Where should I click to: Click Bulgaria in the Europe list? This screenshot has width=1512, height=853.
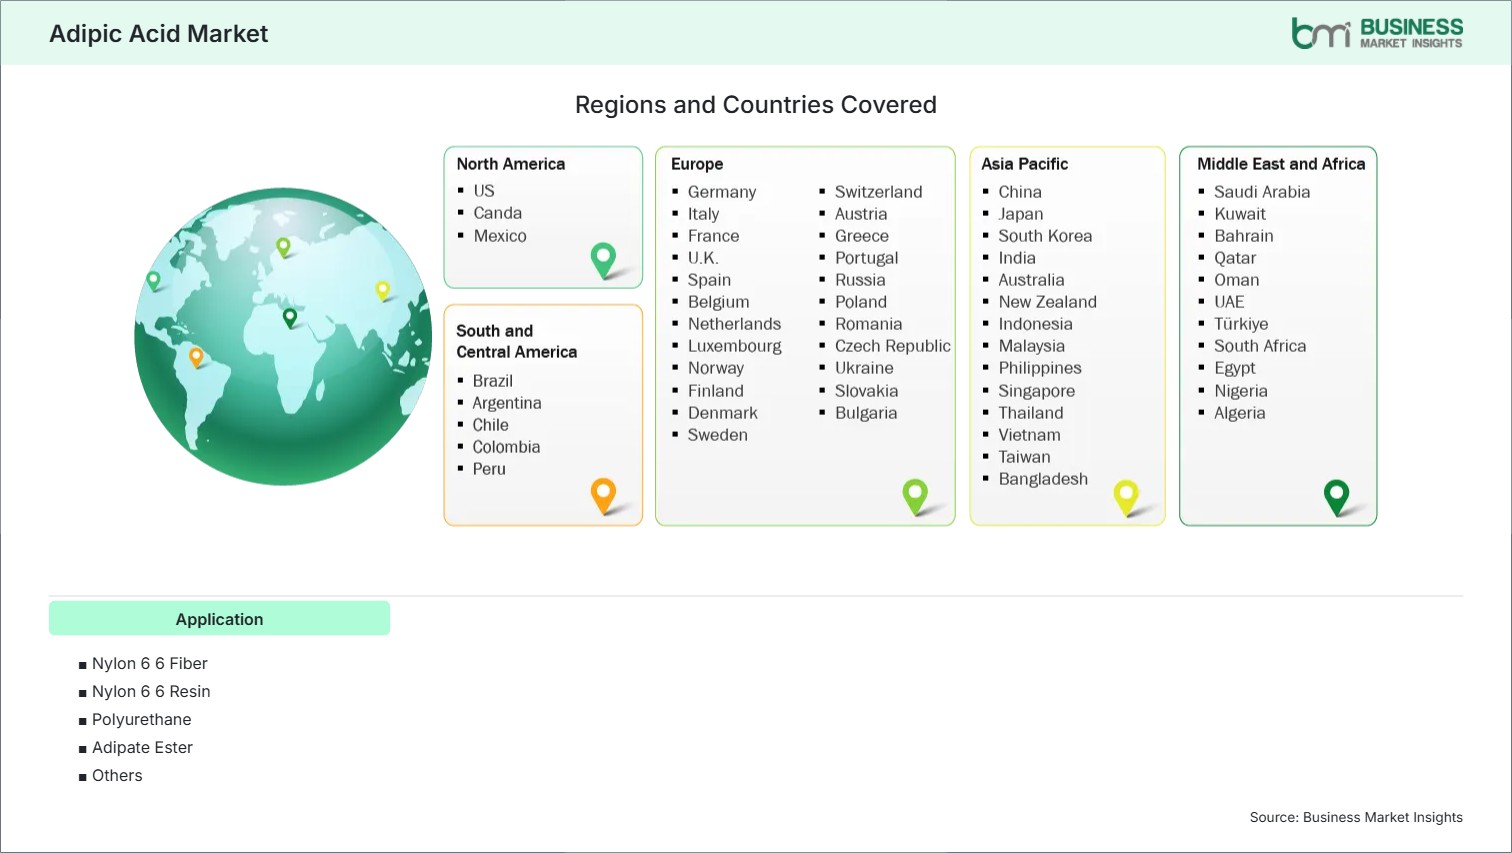866,413
